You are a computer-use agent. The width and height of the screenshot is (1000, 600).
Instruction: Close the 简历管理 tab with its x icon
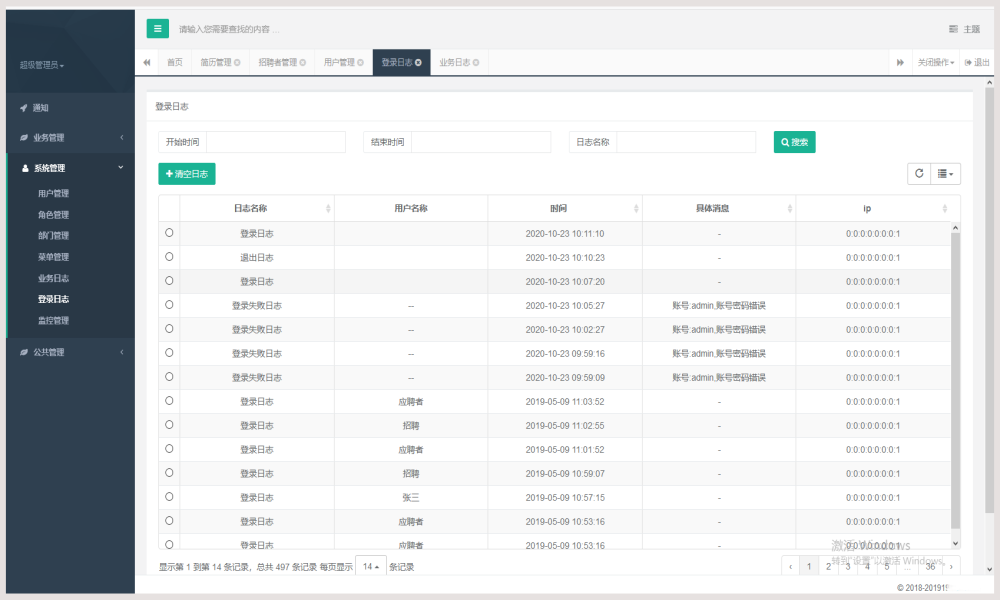click(x=237, y=62)
